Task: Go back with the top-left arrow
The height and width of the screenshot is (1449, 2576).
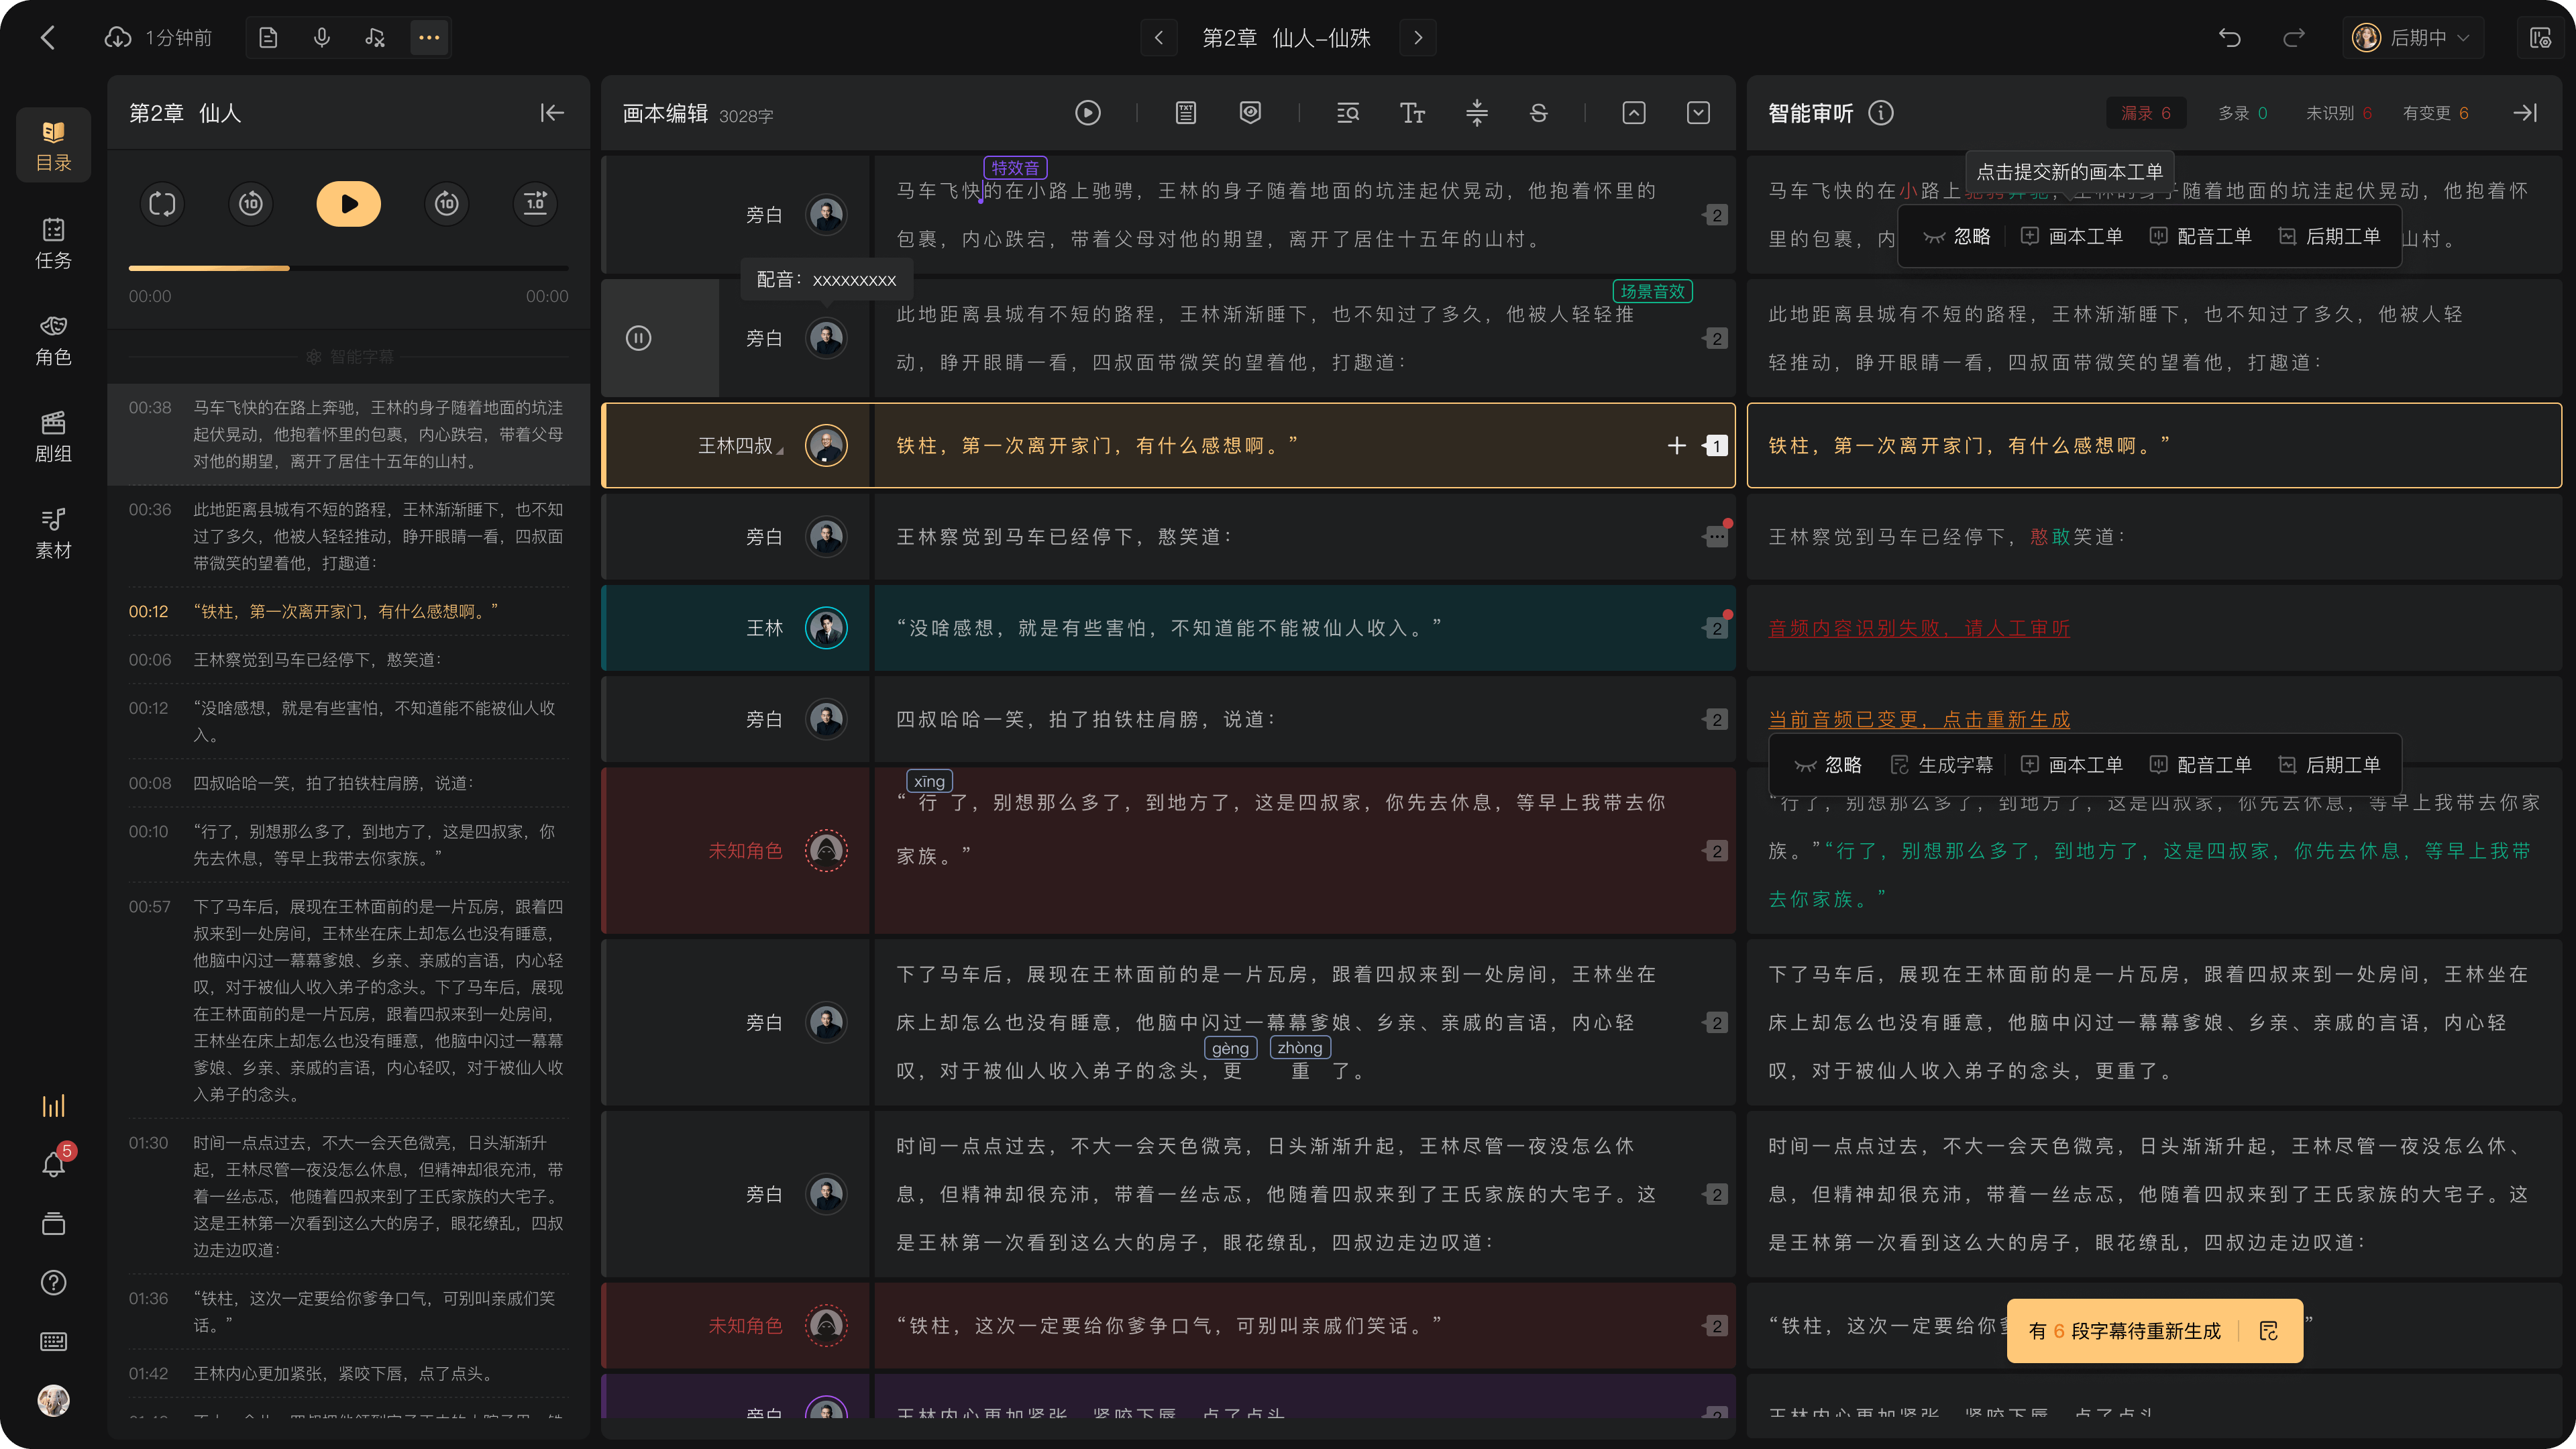Action: click(47, 38)
